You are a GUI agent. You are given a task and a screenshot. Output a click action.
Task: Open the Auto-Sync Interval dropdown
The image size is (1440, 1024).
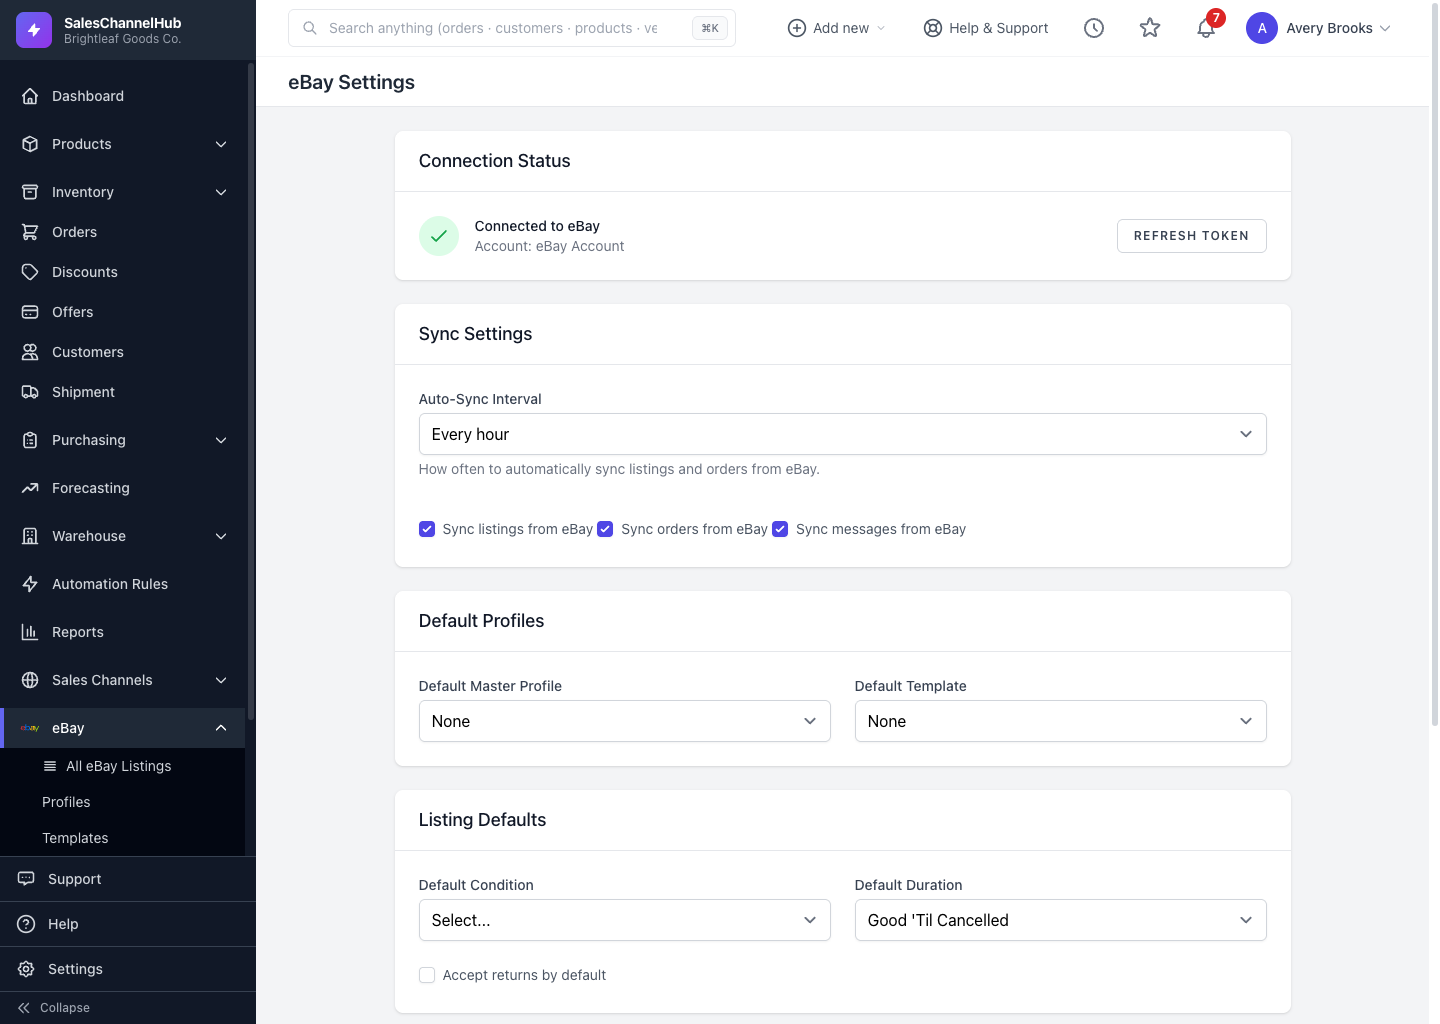pos(842,434)
